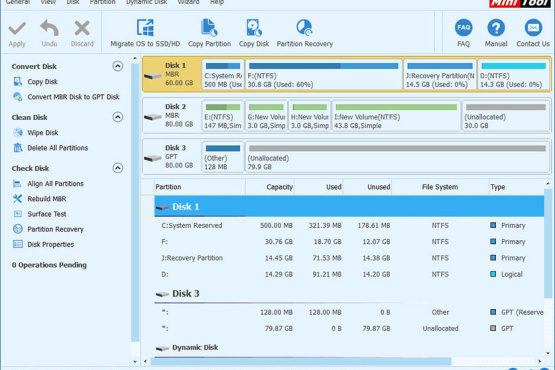Select the F: partition list row
This screenshot has width=555, height=370.
[349, 242]
